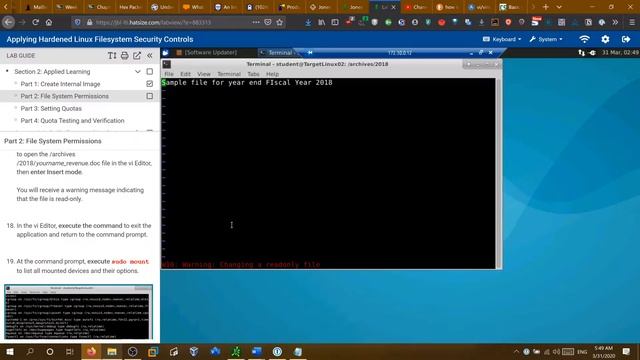Open Task View on taskbar

[x=70, y=351]
